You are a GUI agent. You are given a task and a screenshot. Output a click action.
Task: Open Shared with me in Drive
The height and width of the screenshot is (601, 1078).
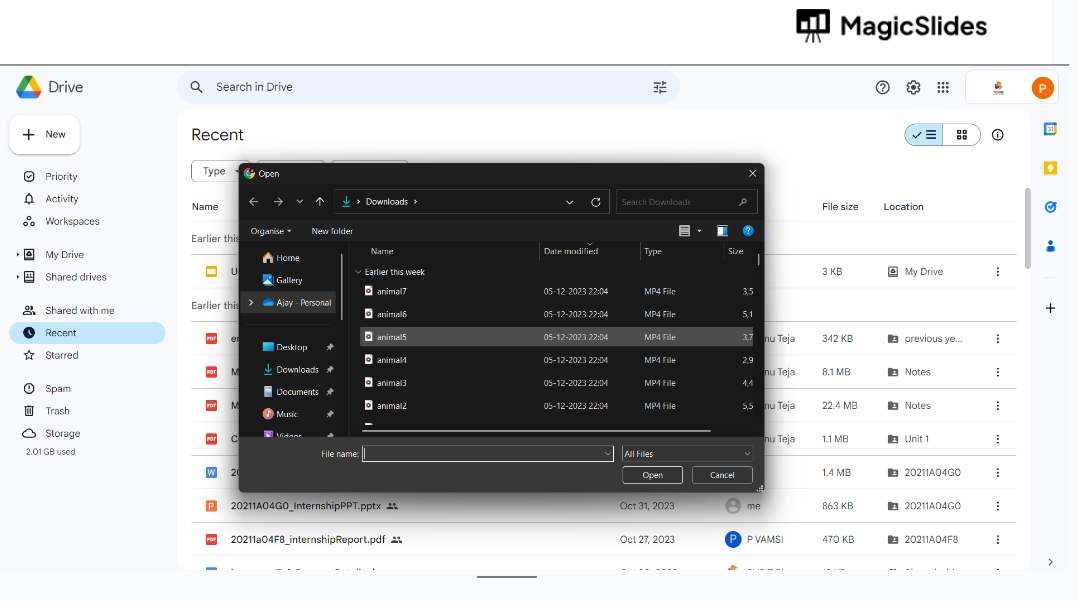[x=80, y=311]
